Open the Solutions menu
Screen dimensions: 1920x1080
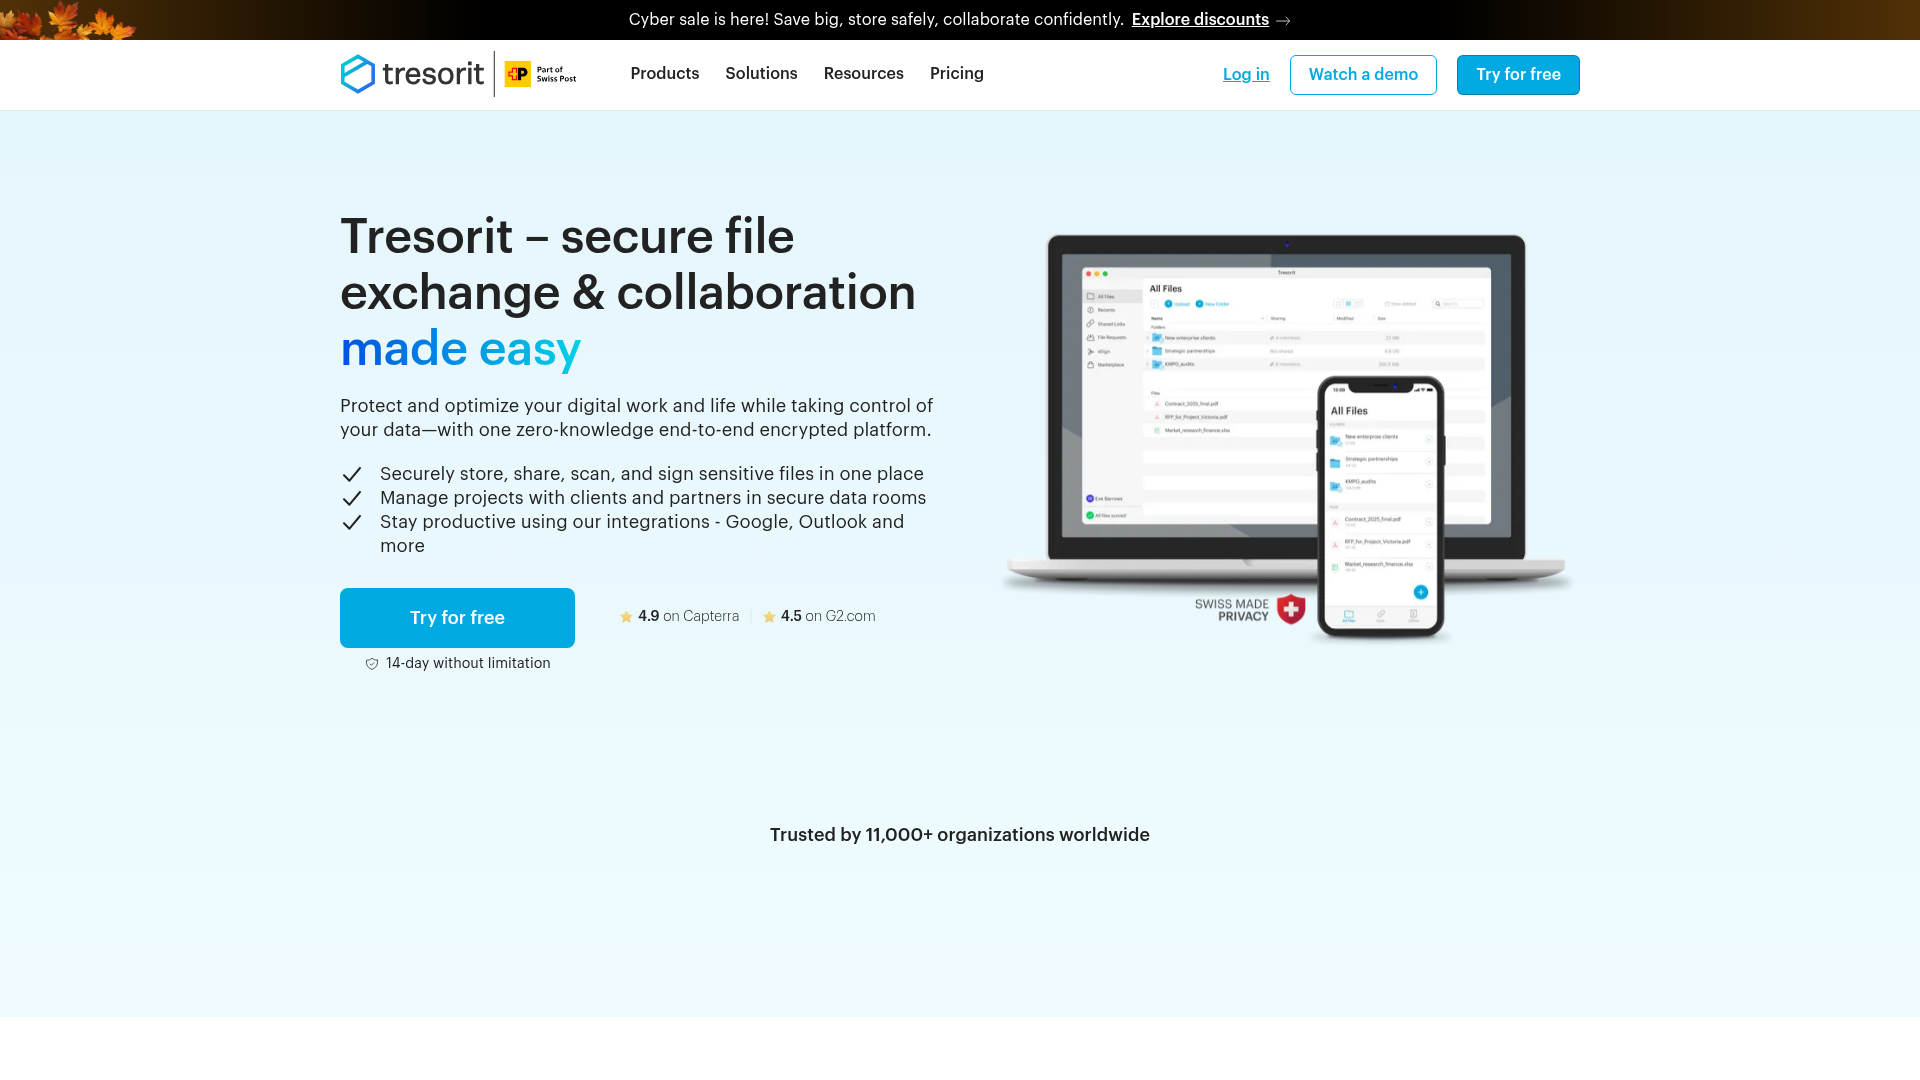(761, 74)
